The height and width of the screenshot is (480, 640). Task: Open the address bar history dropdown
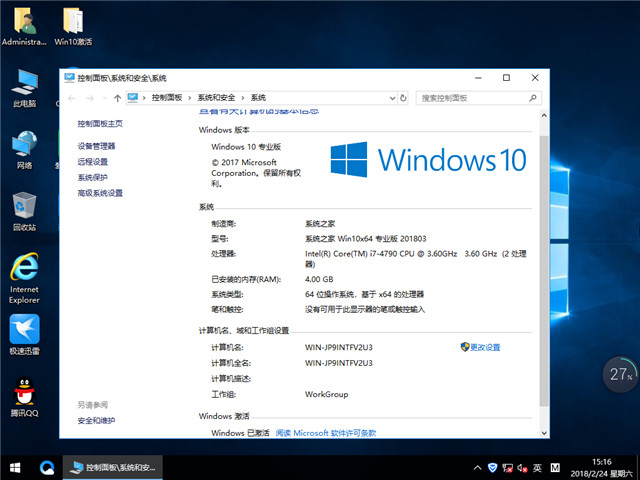392,98
